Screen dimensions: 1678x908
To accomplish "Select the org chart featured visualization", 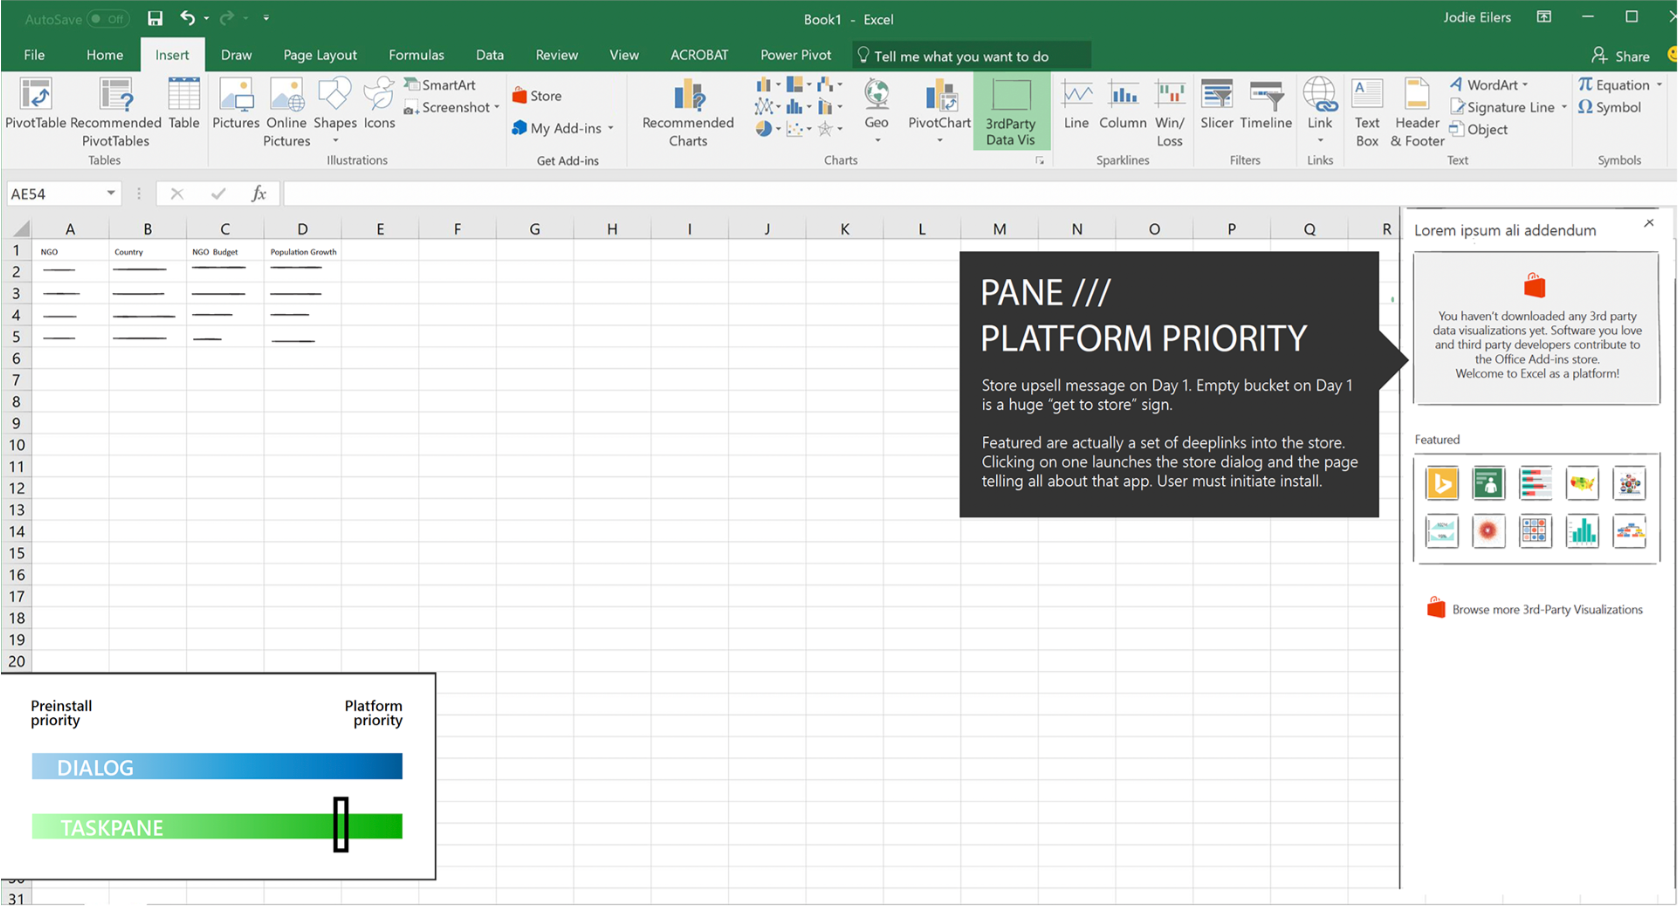I will pos(1629,530).
